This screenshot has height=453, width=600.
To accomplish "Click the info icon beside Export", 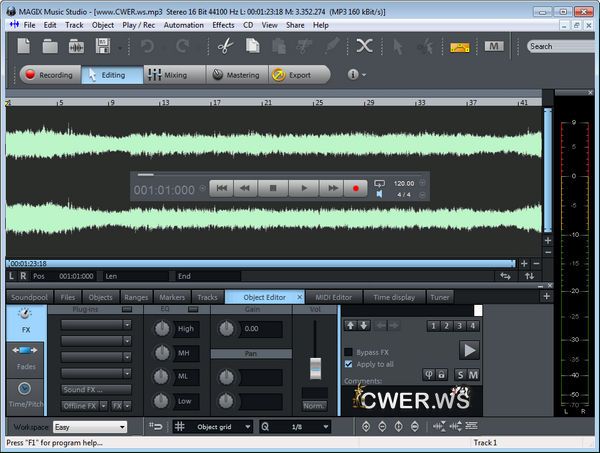I will pyautogui.click(x=353, y=75).
